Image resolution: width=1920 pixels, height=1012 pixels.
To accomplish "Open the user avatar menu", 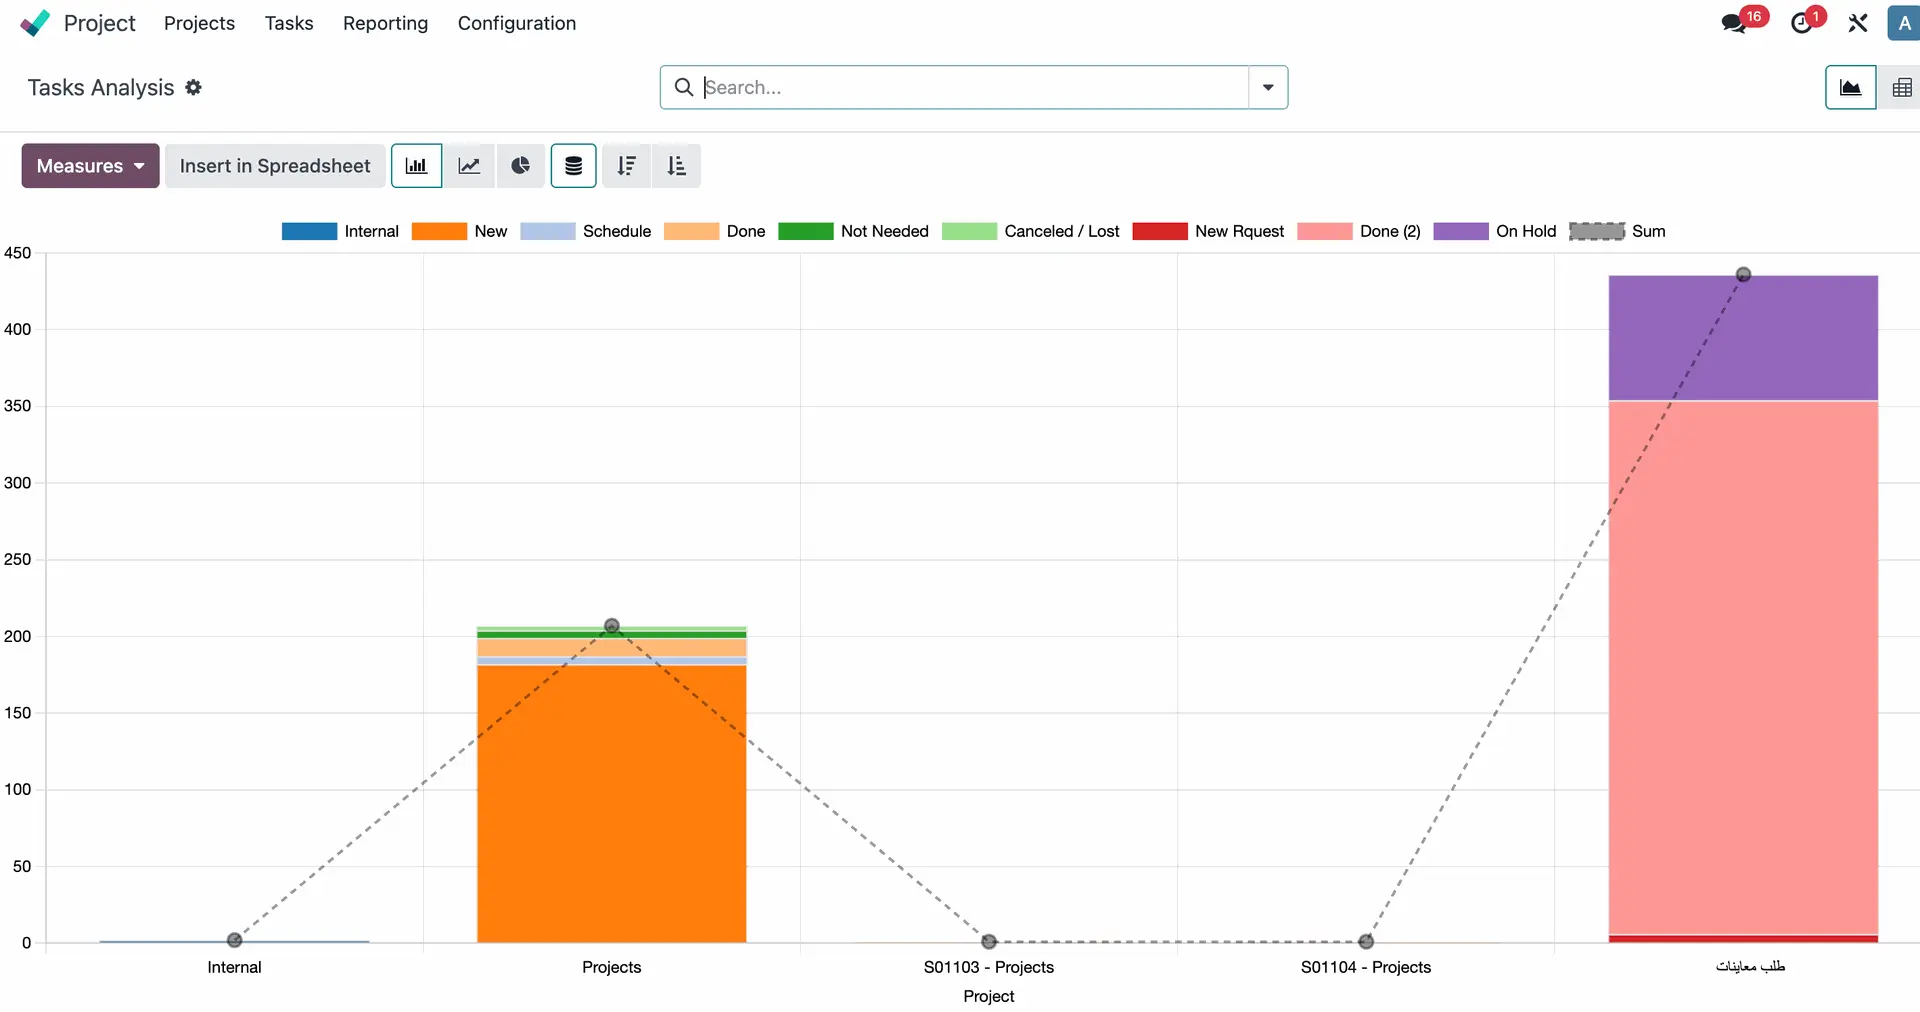I will (x=1903, y=23).
